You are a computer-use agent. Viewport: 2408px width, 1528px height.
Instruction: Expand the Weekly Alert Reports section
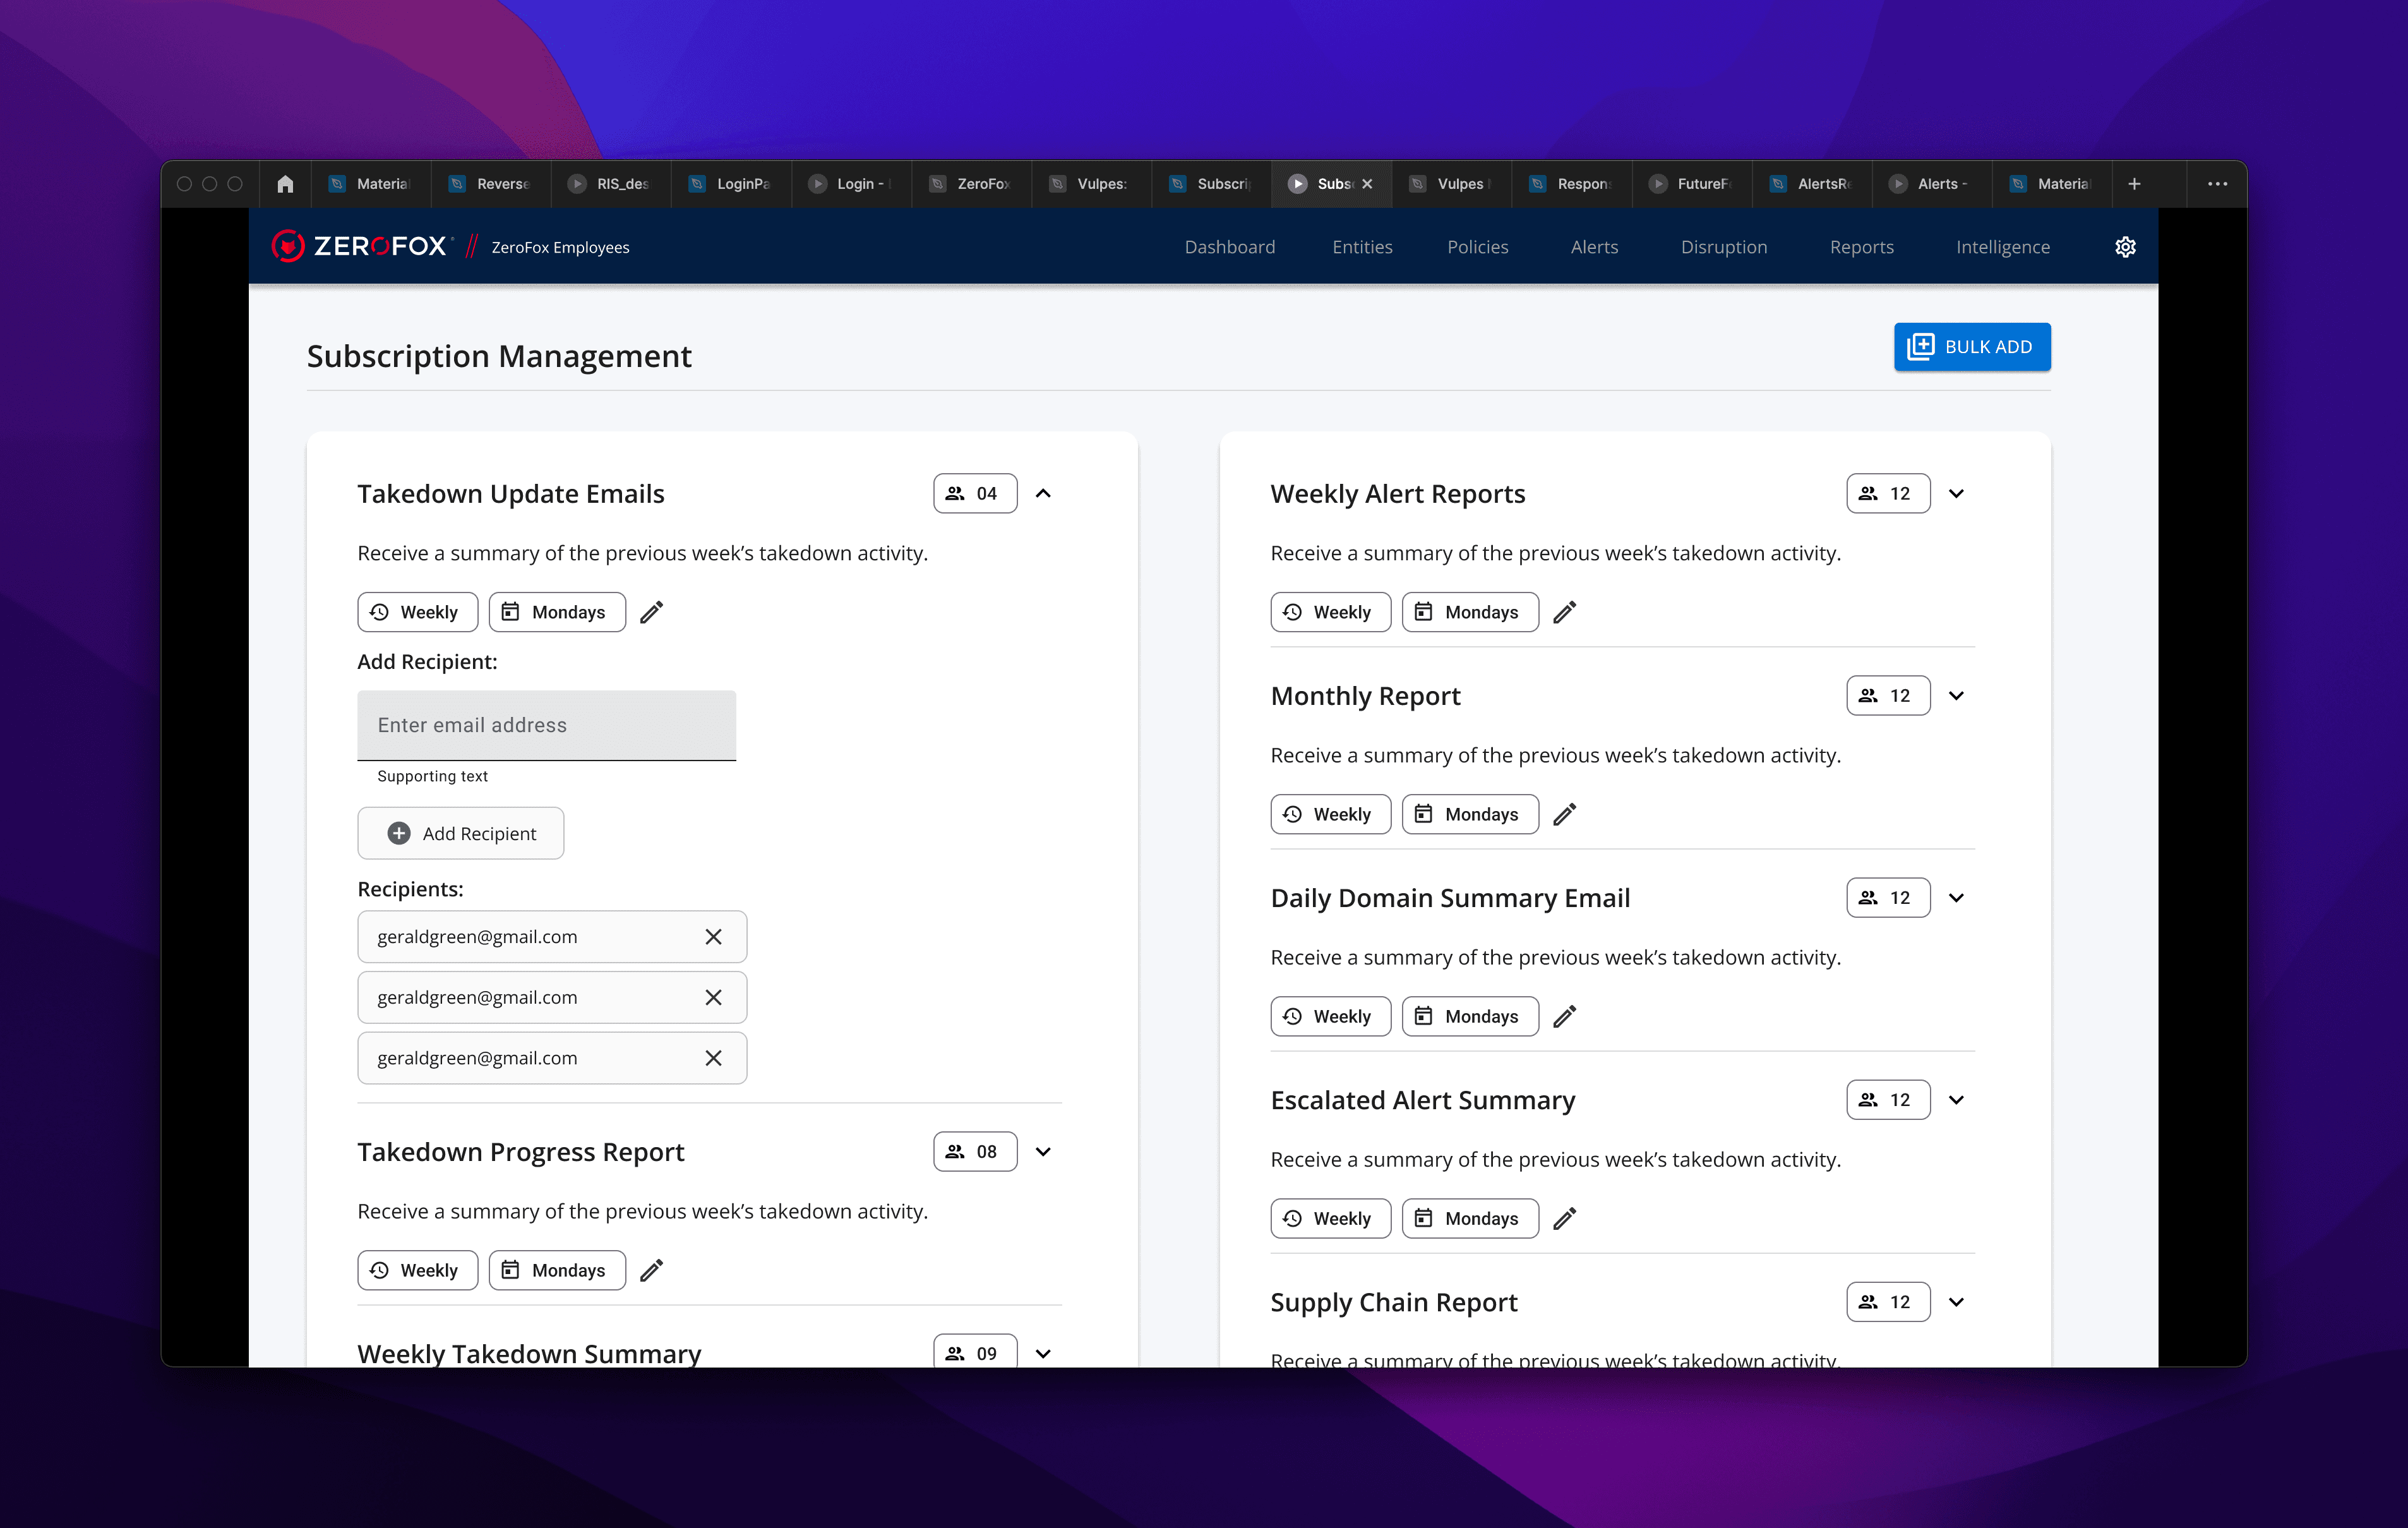[x=1956, y=493]
